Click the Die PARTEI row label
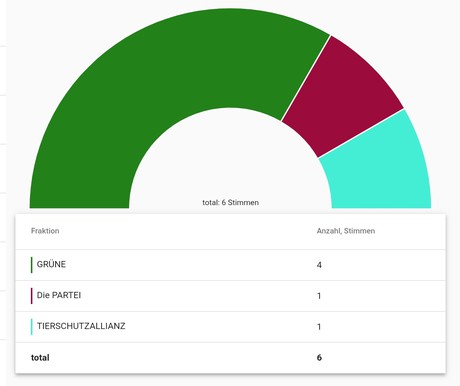This screenshot has height=386, width=460. click(59, 295)
